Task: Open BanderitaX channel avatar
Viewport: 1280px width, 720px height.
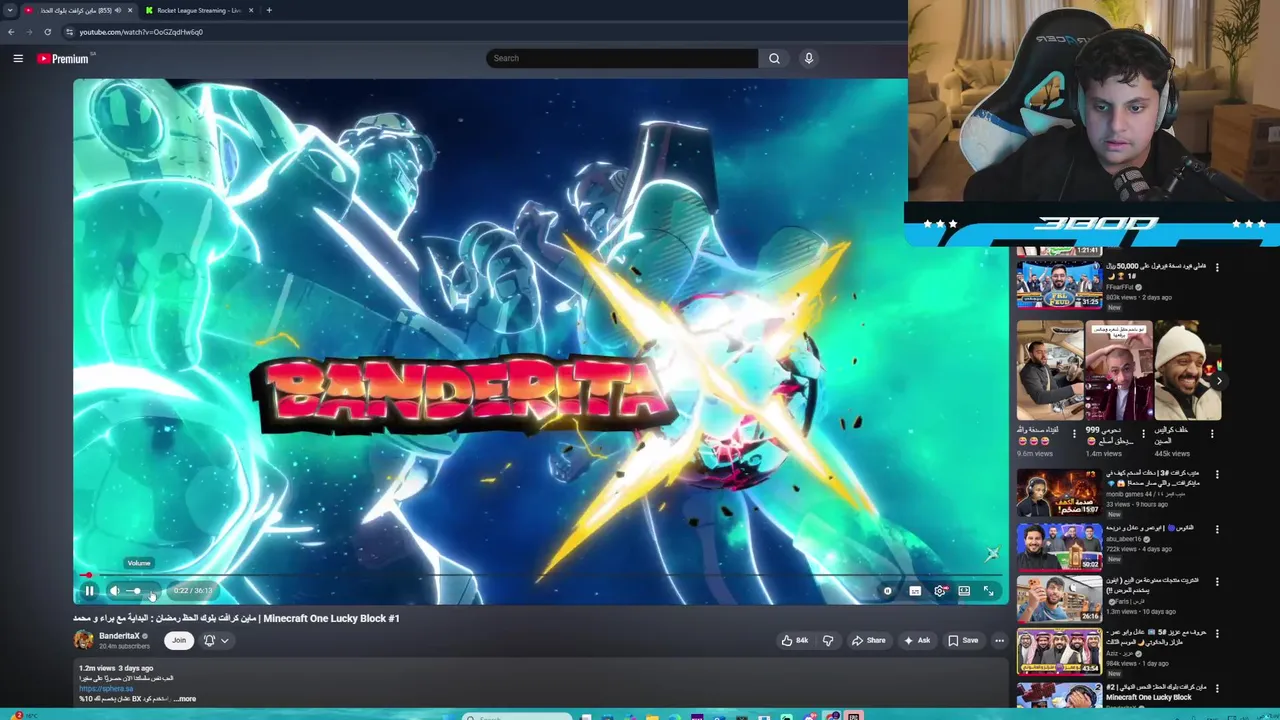Action: click(x=83, y=640)
